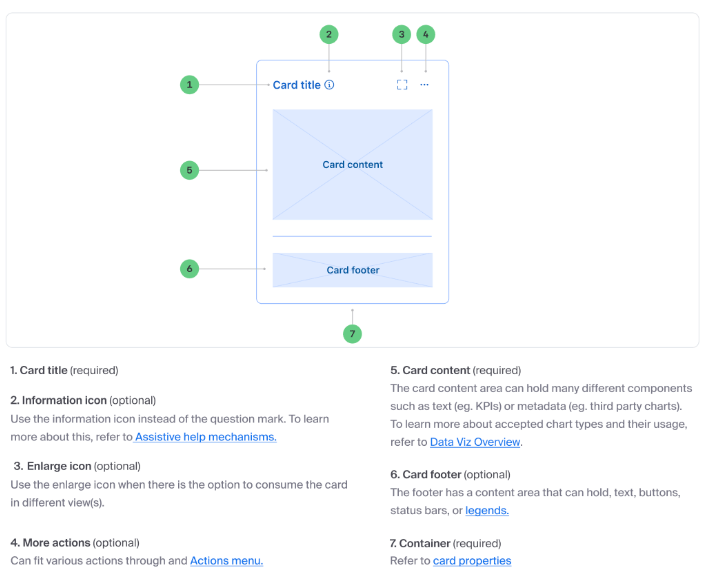This screenshot has height=584, width=718.
Task: Select green annotation badge number 7
Action: 352,333
